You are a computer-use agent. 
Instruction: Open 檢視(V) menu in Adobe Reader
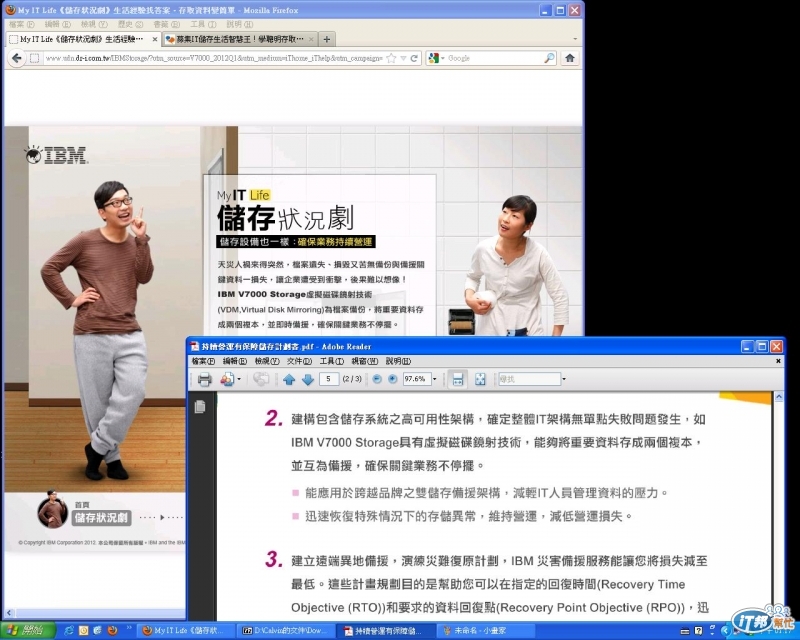tap(267, 361)
